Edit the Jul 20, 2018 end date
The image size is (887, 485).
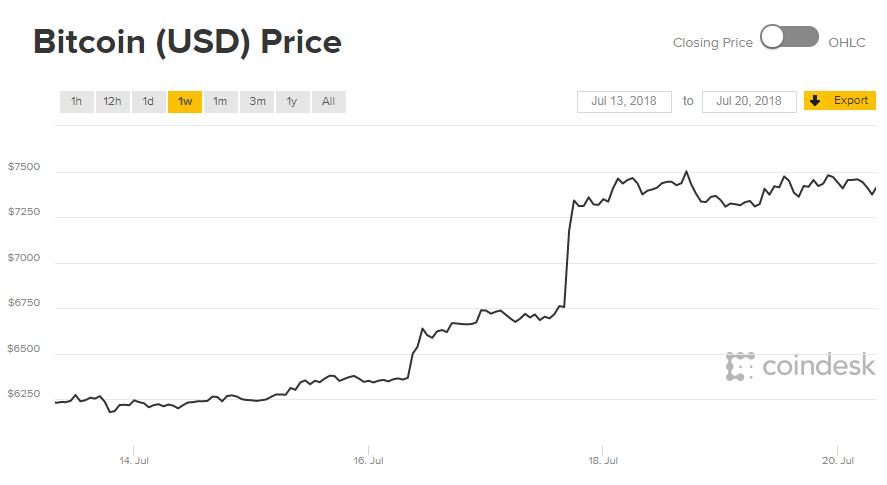(749, 101)
